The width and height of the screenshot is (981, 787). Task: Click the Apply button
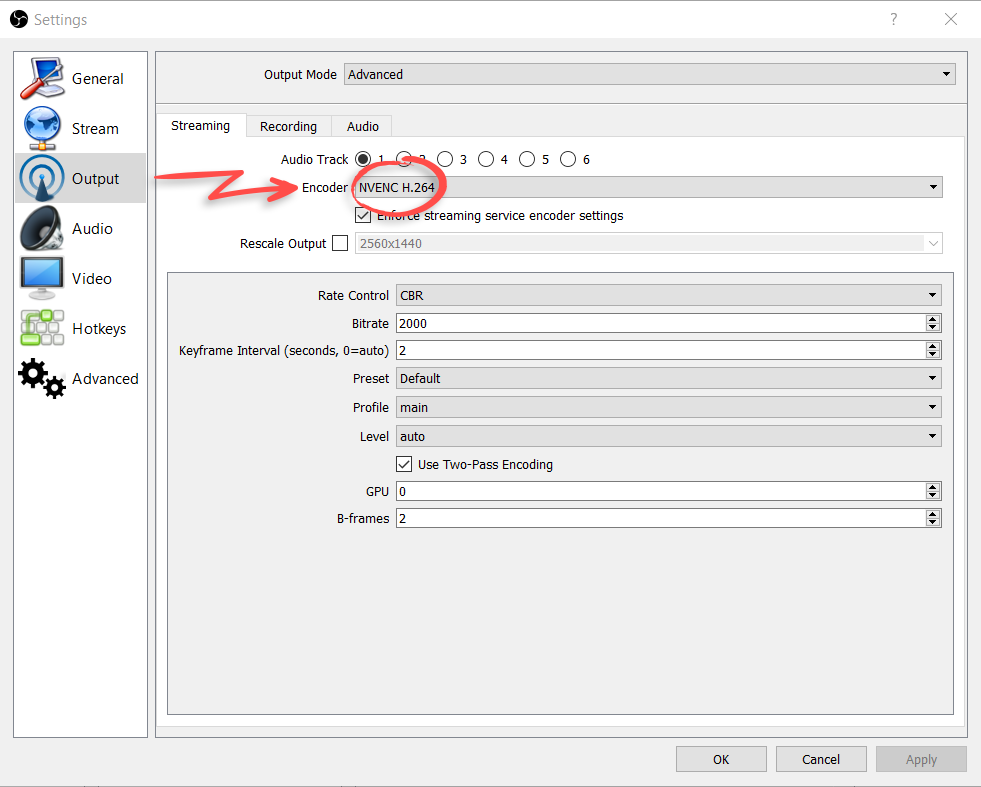point(920,759)
